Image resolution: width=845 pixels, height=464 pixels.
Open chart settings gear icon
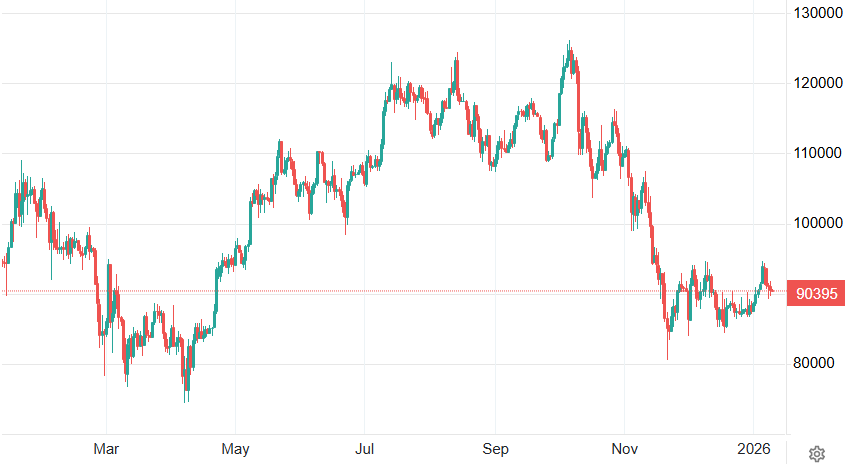[x=816, y=454]
